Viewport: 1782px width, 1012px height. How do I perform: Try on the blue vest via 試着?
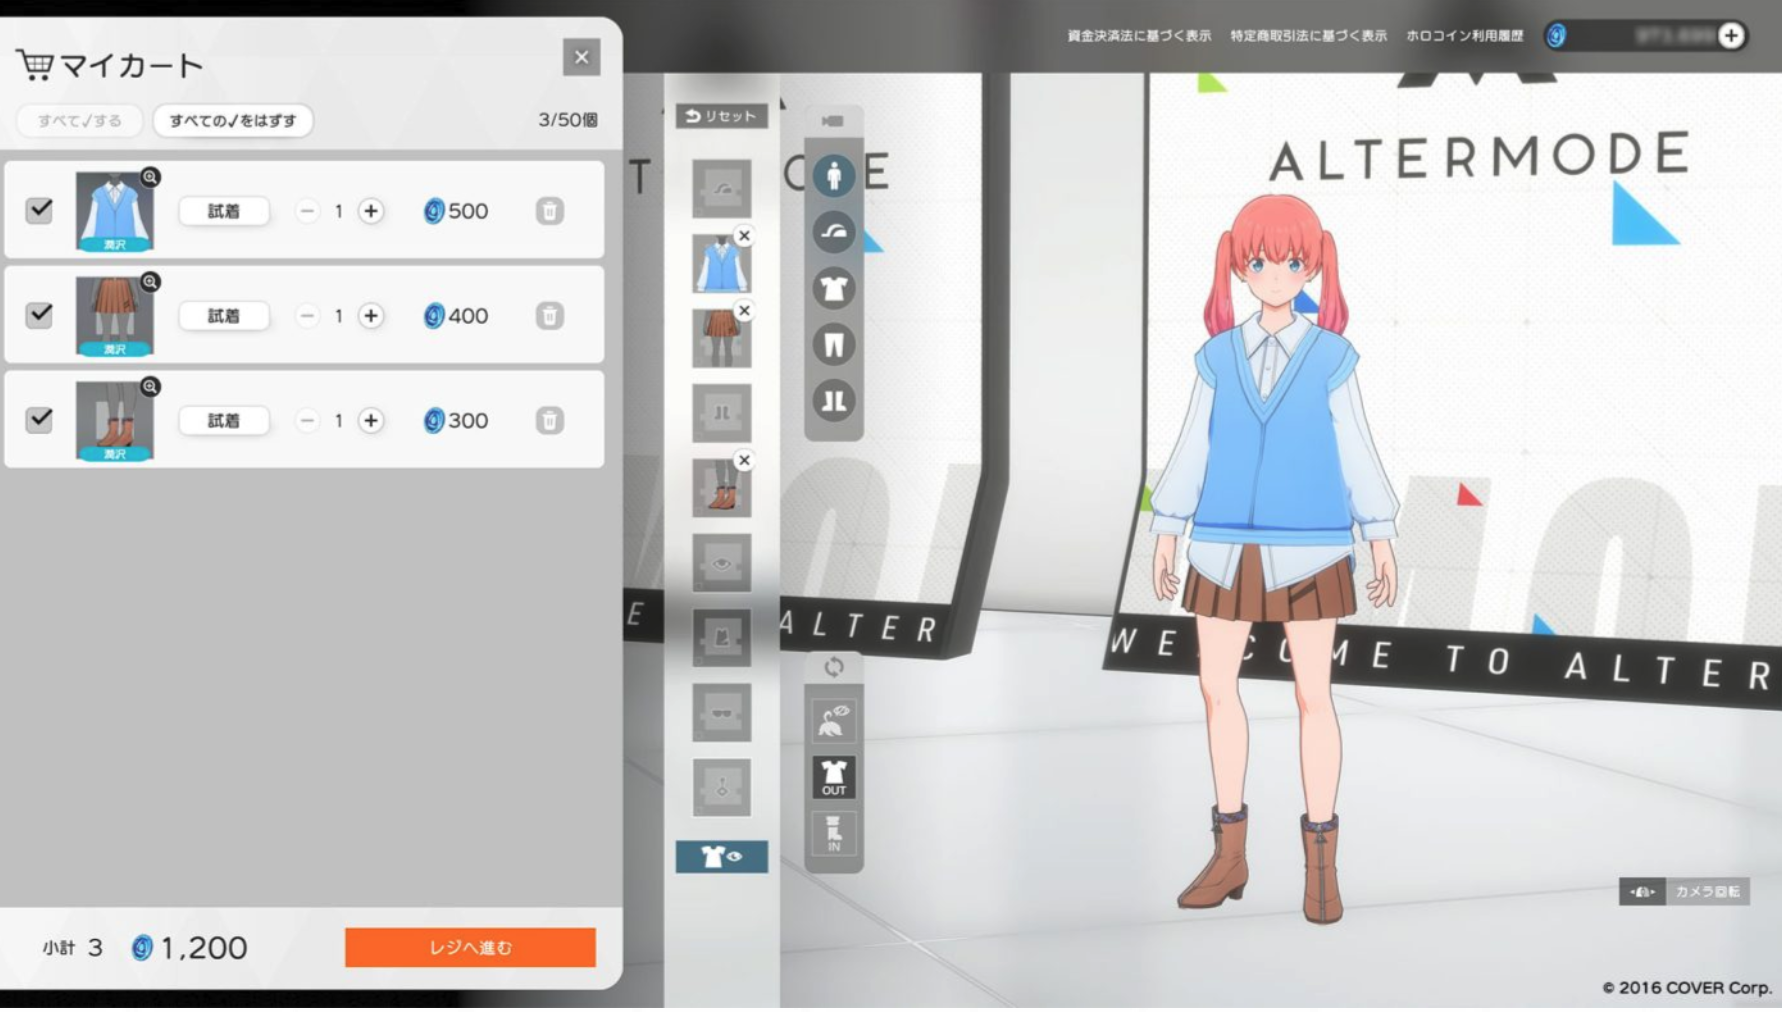pyautogui.click(x=224, y=211)
